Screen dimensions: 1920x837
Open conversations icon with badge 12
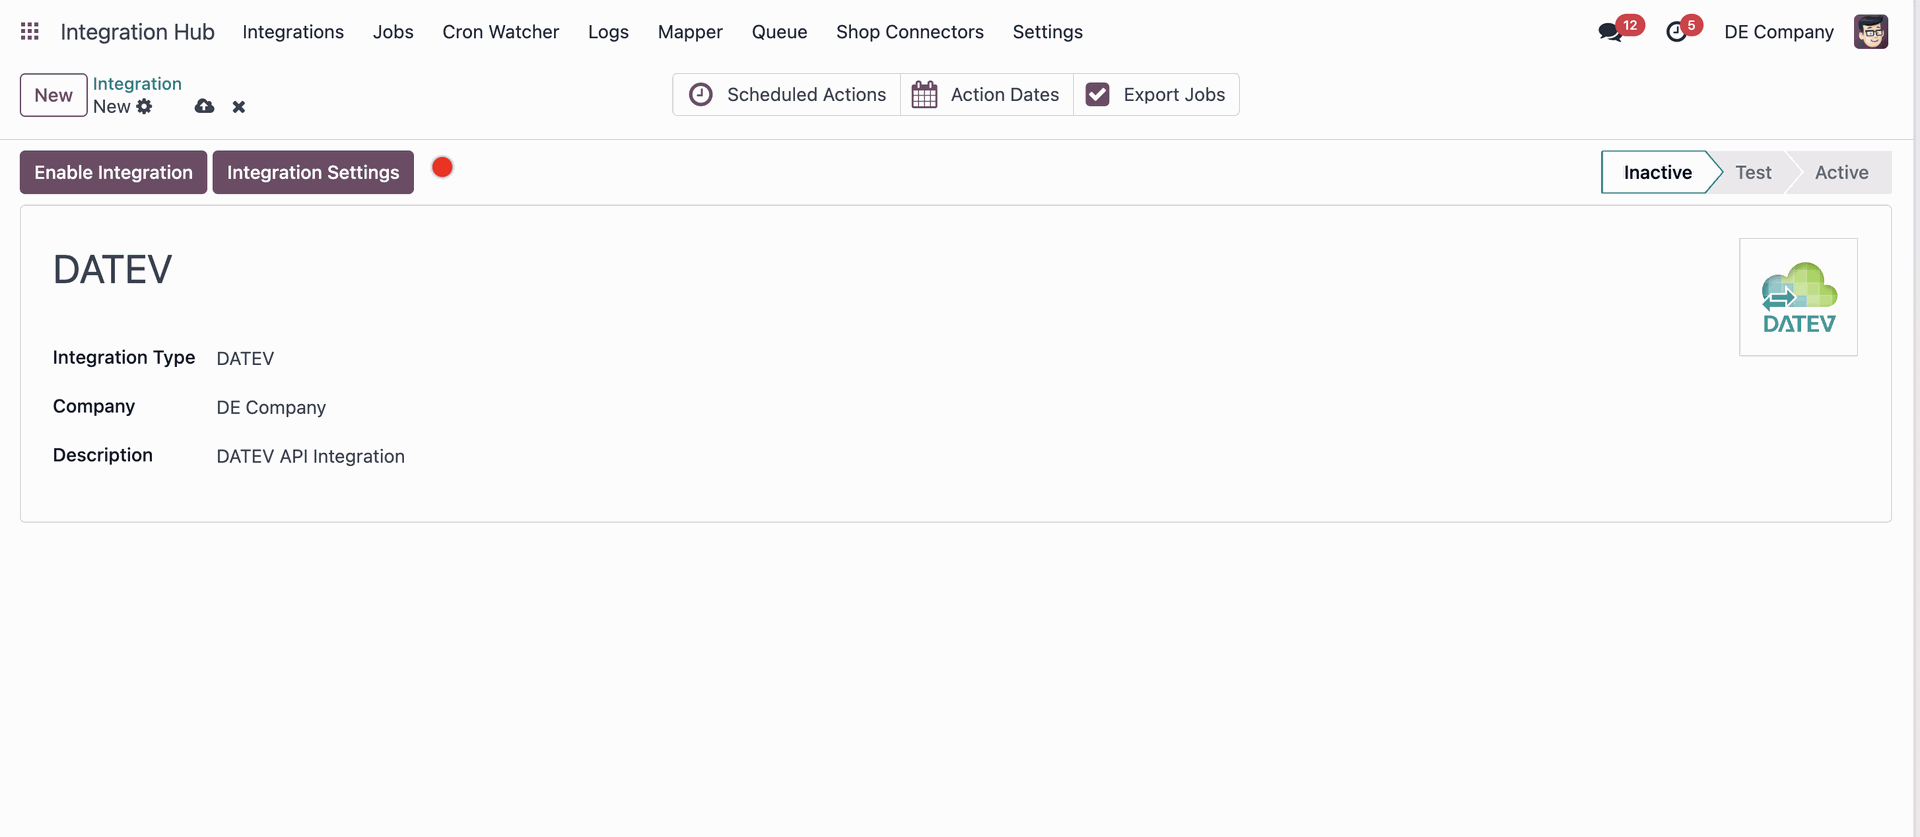1610,32
